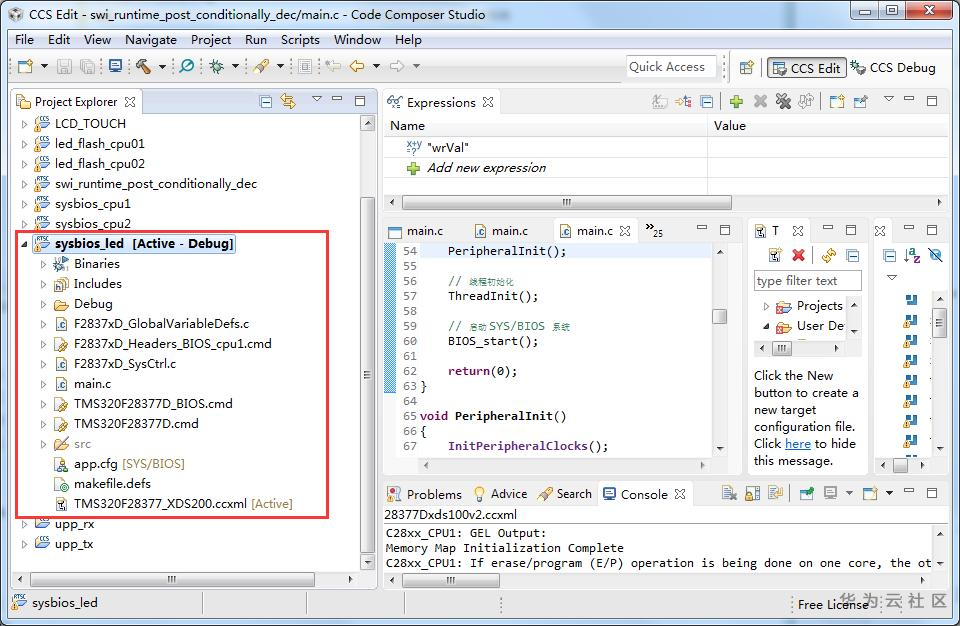Click Project Explorer vertical scrollbar
This screenshot has height=626, width=960.
coord(367,375)
